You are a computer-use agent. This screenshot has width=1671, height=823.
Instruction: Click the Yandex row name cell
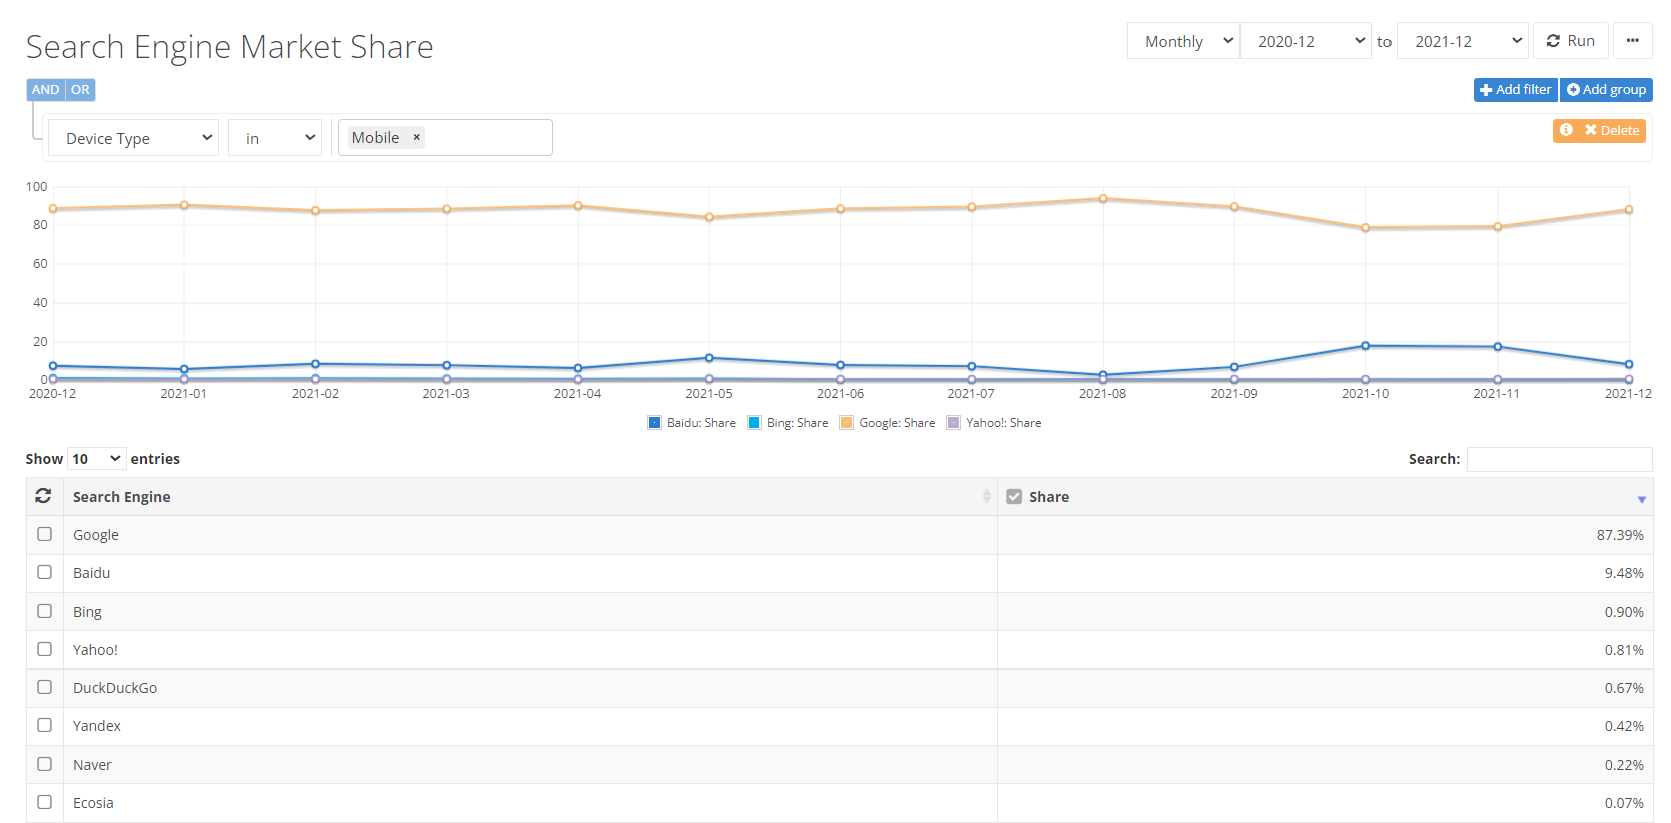pyautogui.click(x=530, y=726)
